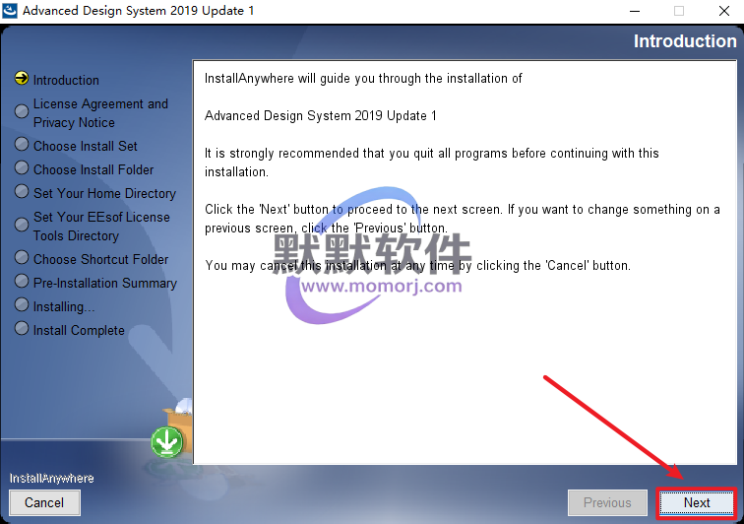Select the Introduction step label
The height and width of the screenshot is (524, 744).
pos(66,80)
